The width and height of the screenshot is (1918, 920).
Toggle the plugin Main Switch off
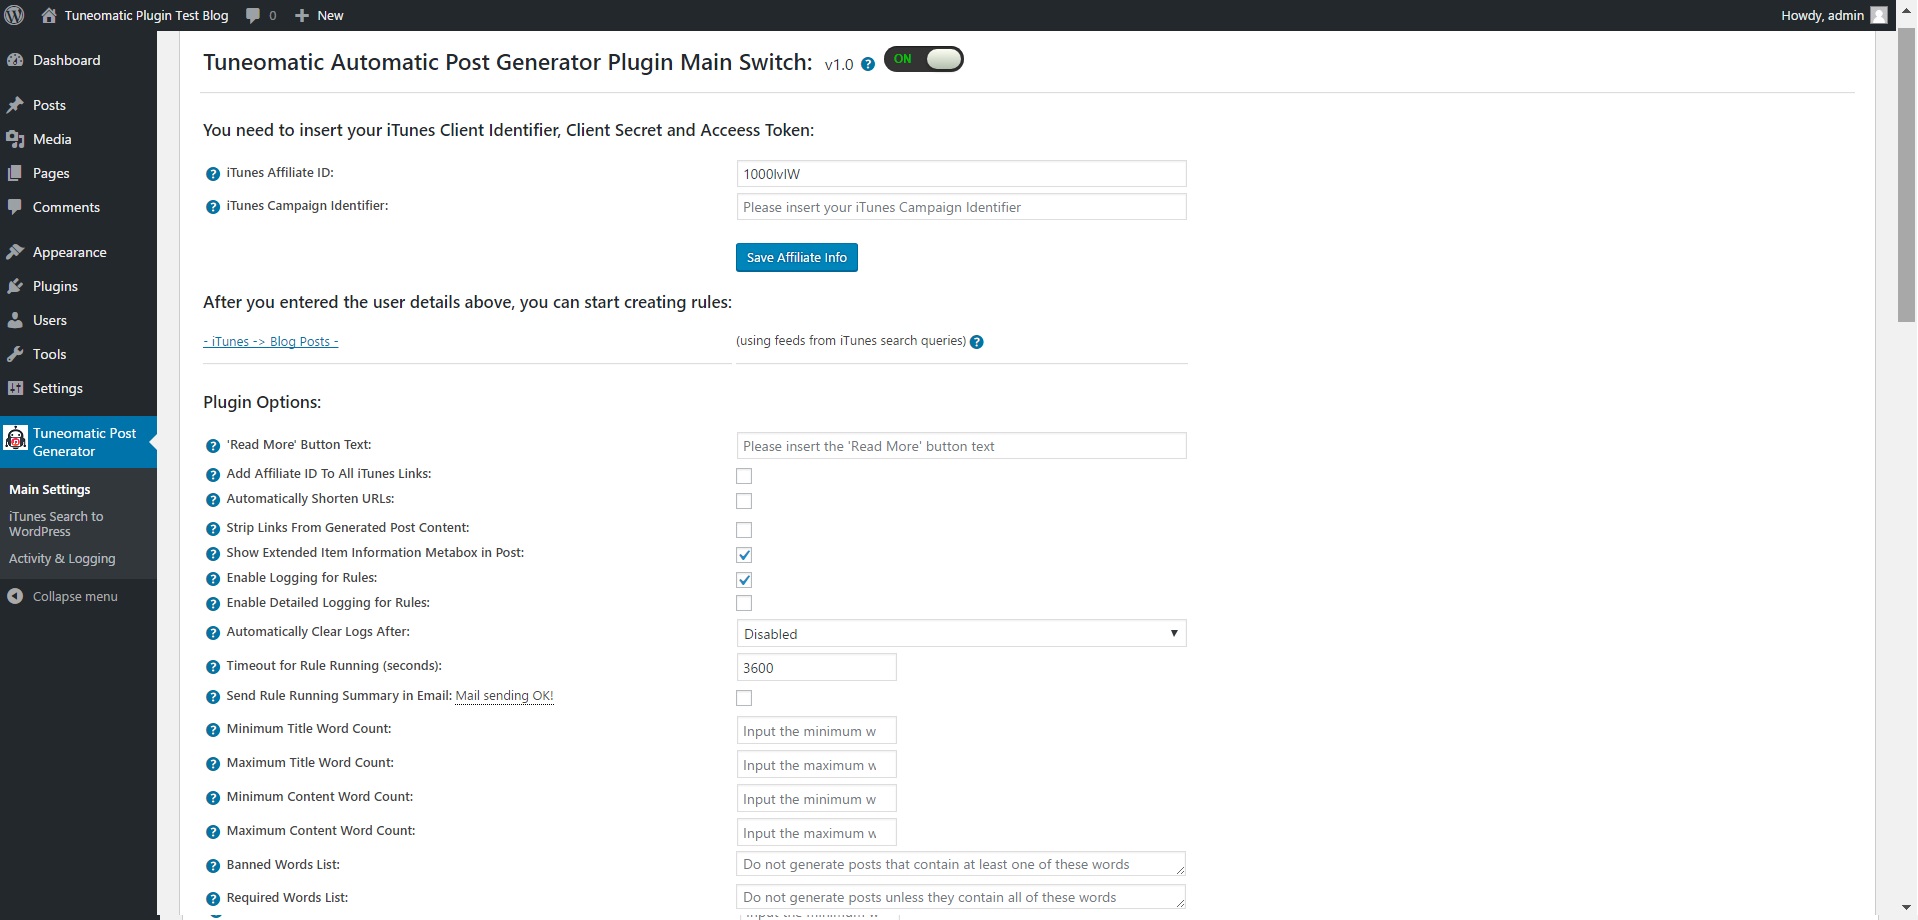pos(924,59)
